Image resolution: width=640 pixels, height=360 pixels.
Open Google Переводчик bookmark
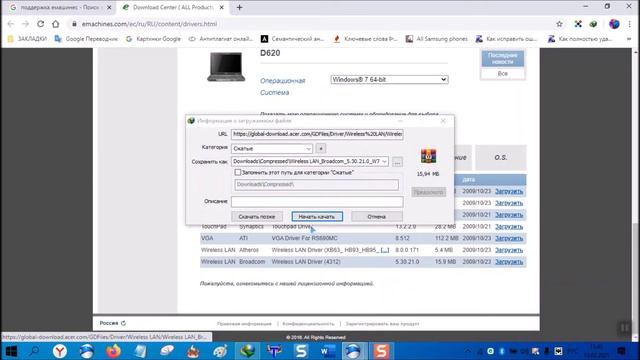click(86, 39)
